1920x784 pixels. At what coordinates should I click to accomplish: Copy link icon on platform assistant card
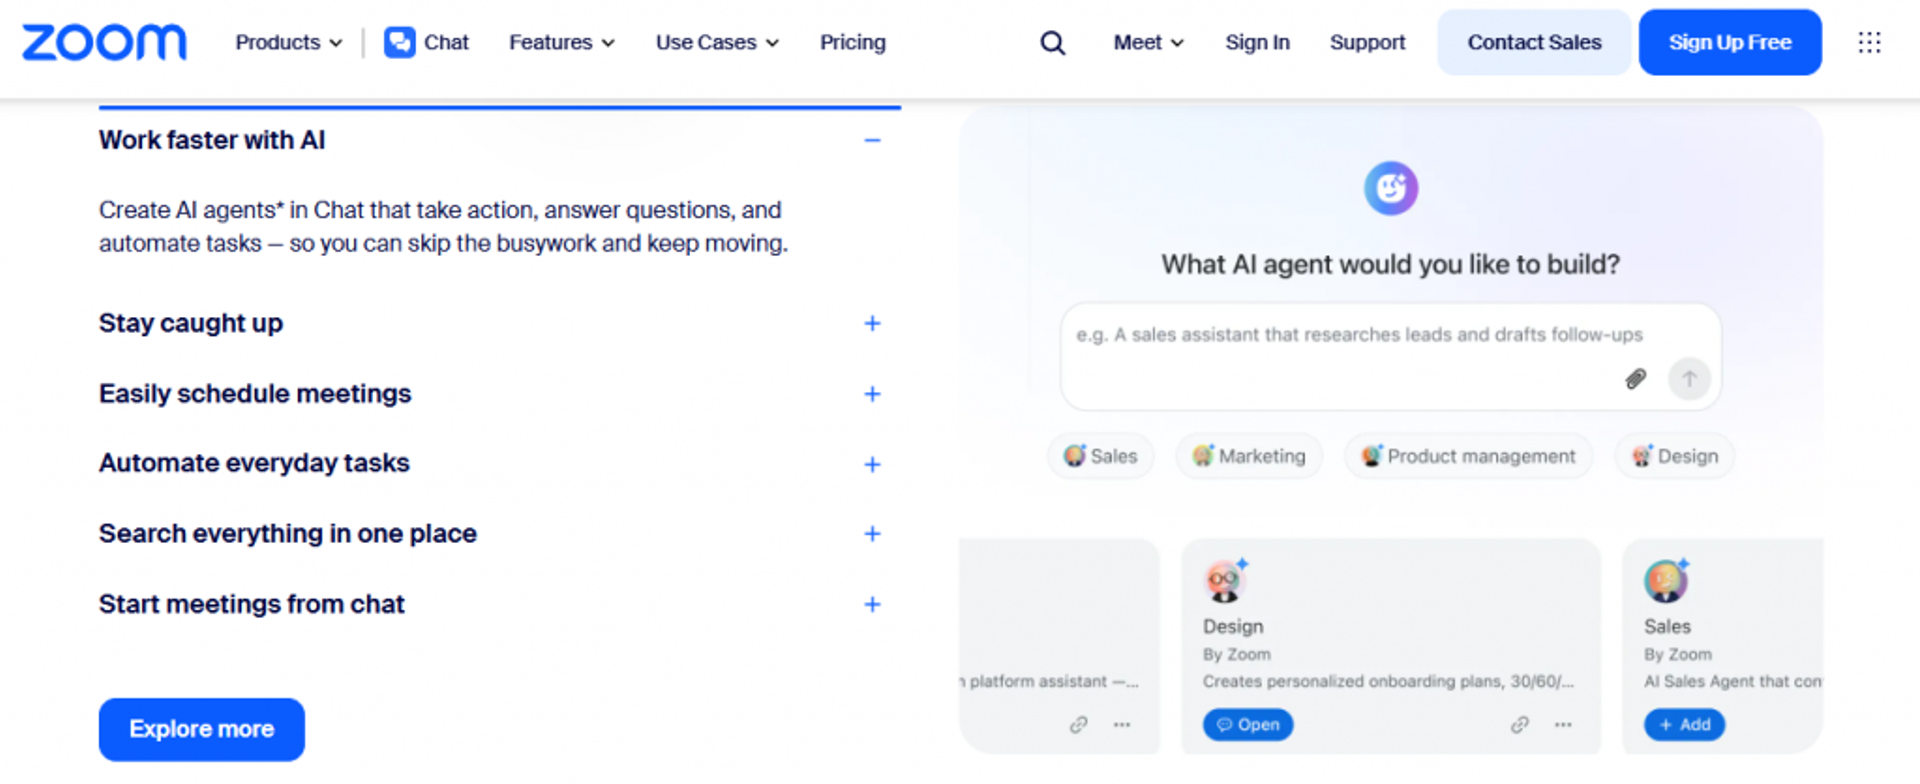click(x=1078, y=724)
